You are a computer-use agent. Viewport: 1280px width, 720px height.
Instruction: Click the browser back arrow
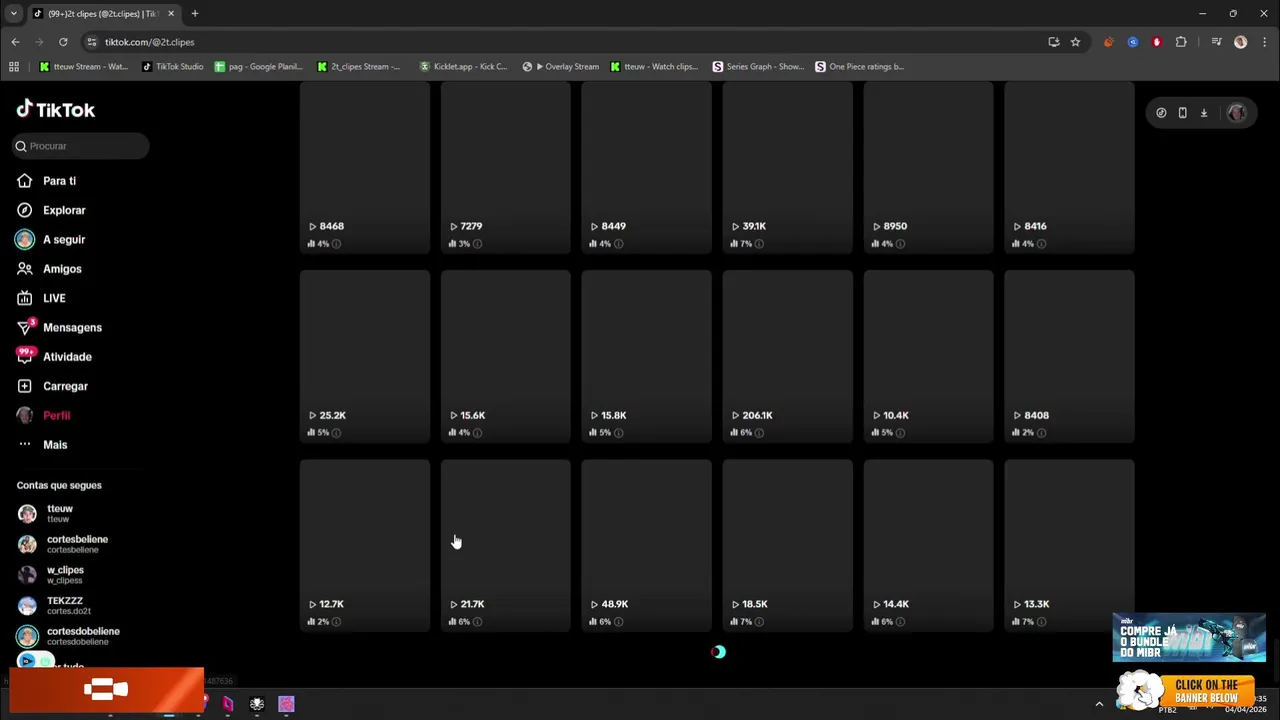point(15,42)
